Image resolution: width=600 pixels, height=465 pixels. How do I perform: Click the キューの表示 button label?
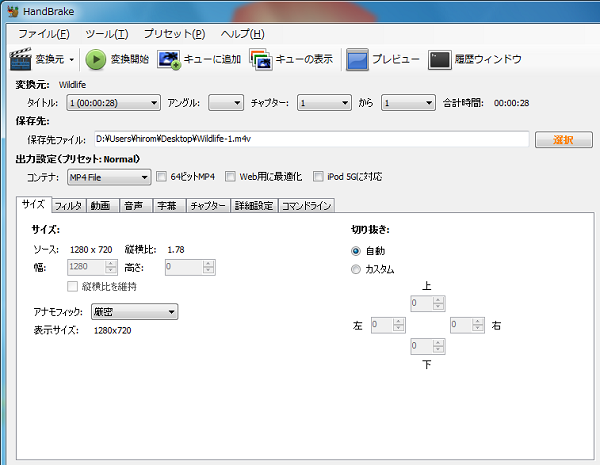(304, 59)
